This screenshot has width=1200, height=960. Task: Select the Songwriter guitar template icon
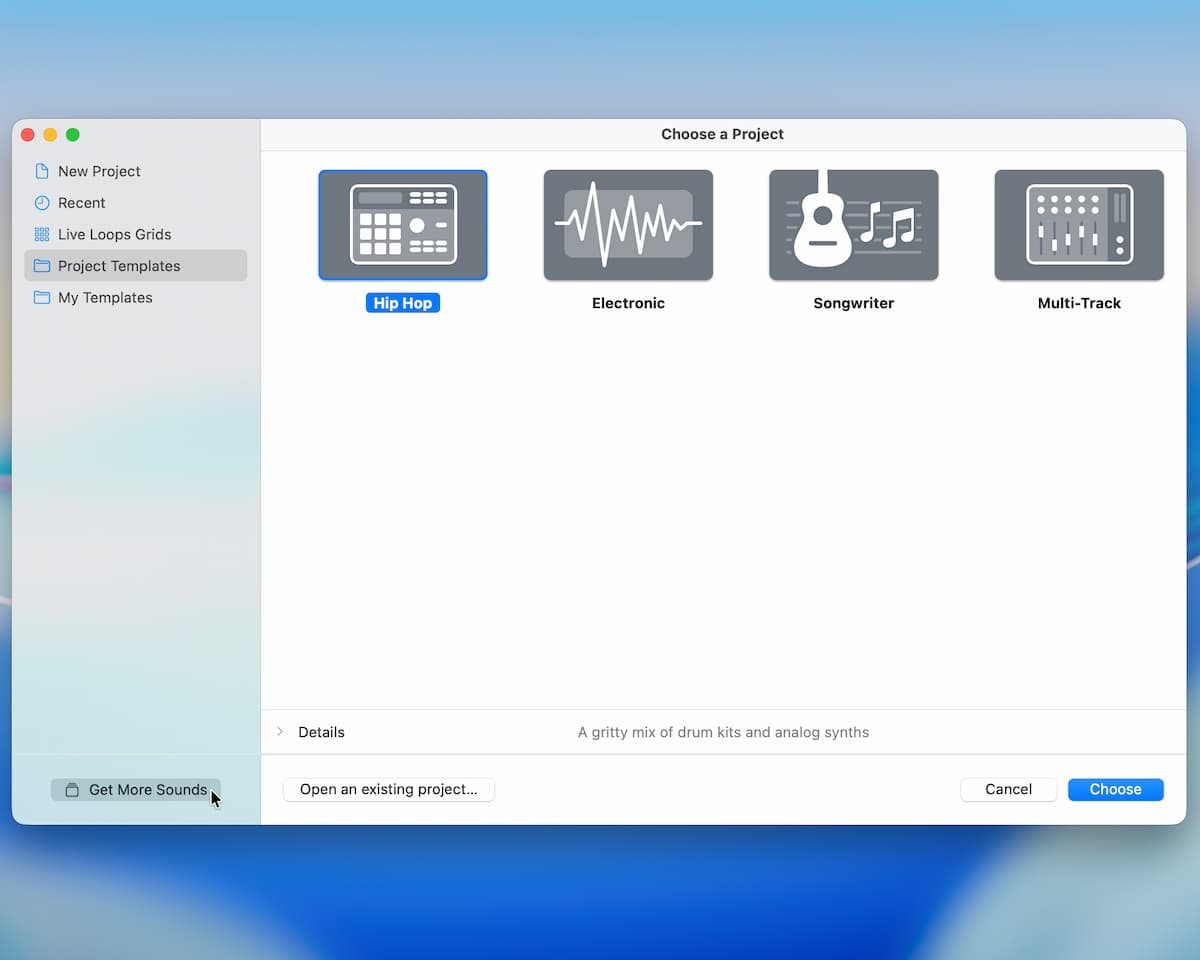pyautogui.click(x=854, y=225)
